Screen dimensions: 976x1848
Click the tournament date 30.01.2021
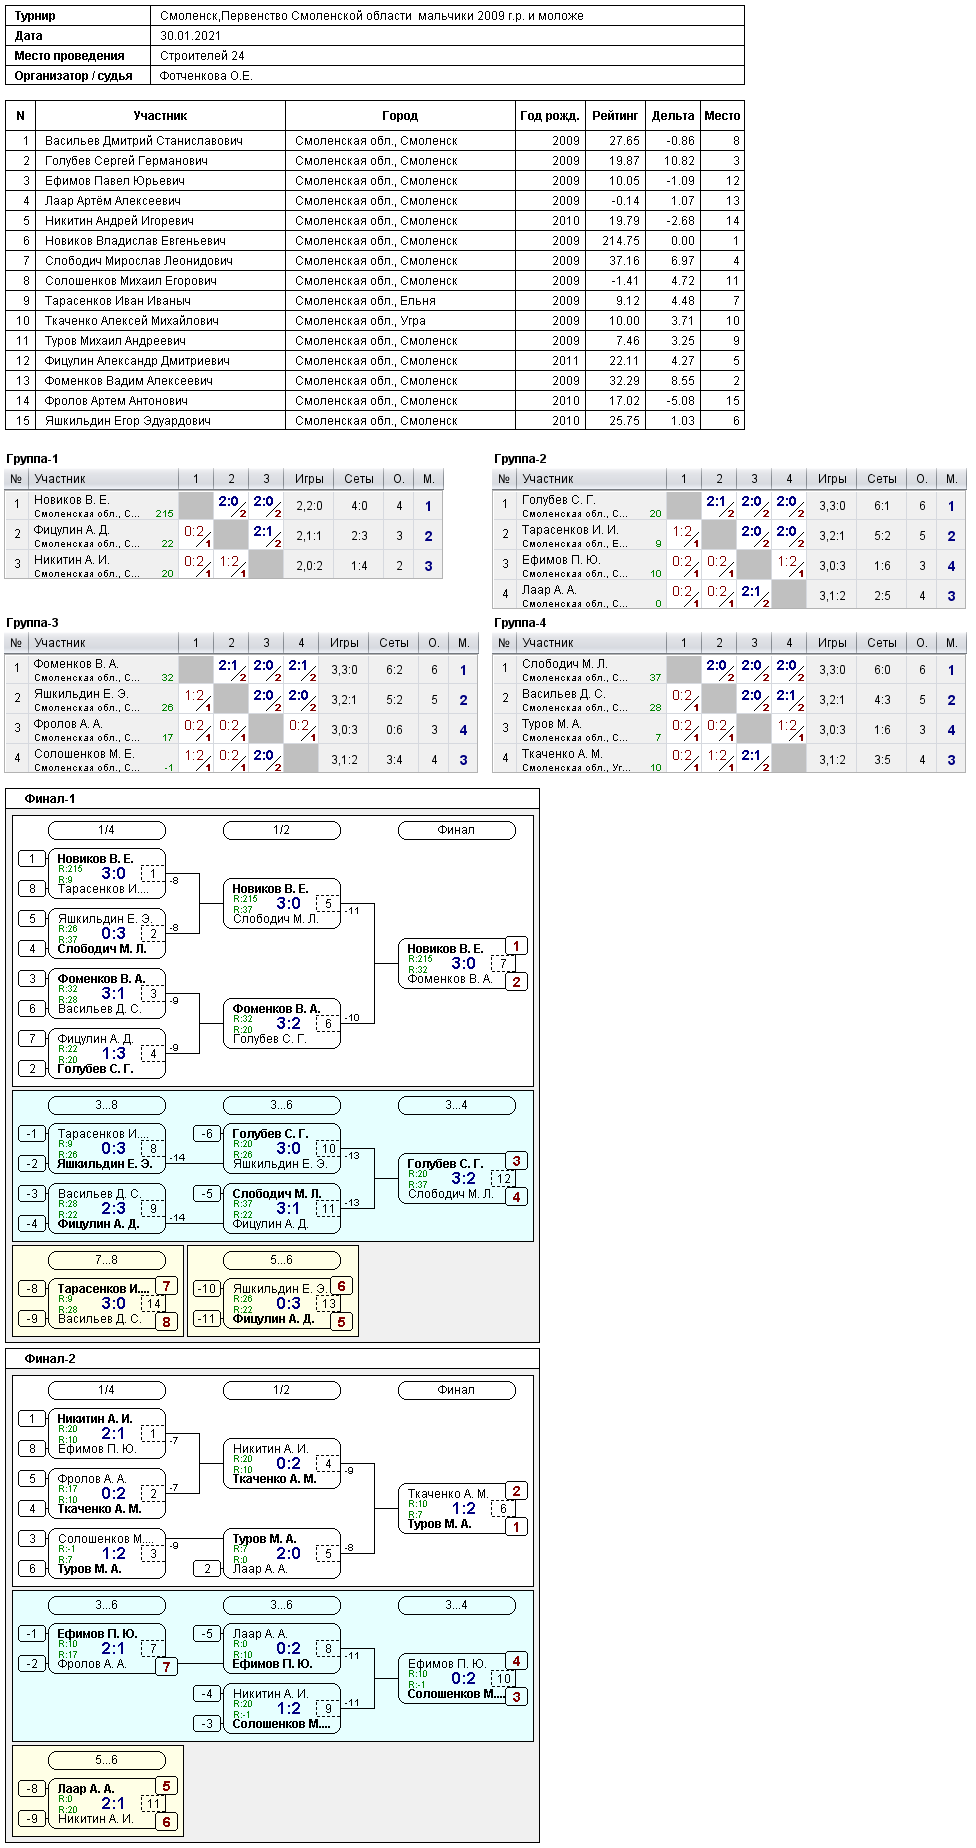point(190,36)
